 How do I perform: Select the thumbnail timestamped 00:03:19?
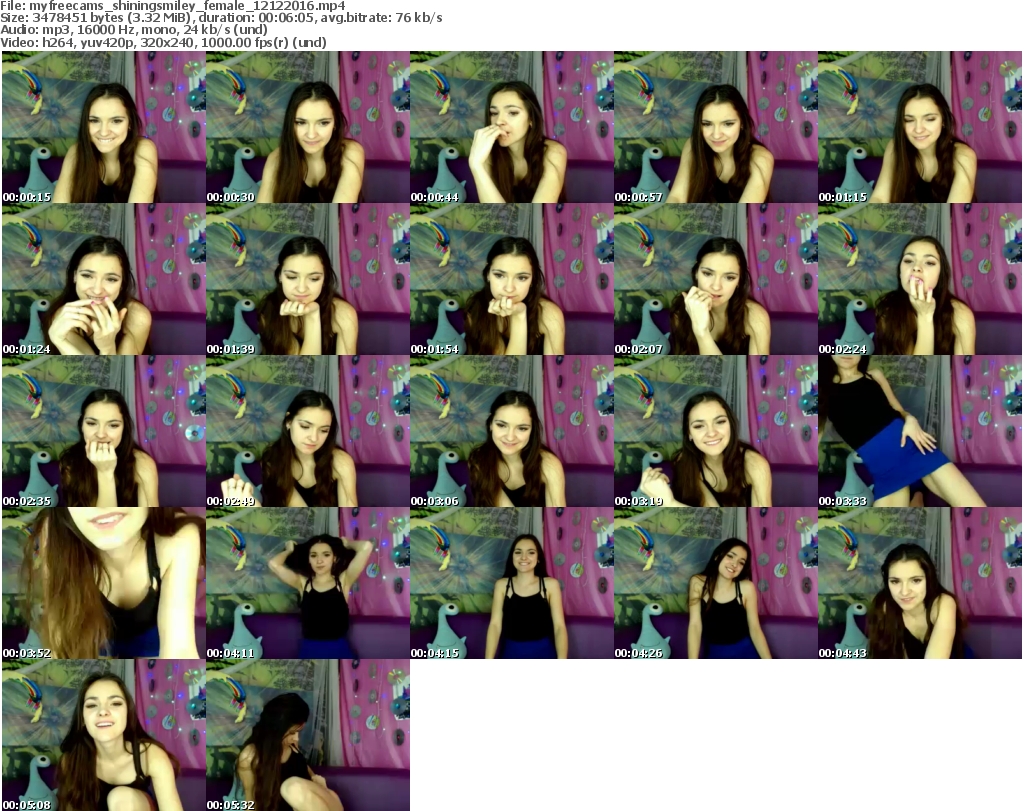tap(715, 431)
